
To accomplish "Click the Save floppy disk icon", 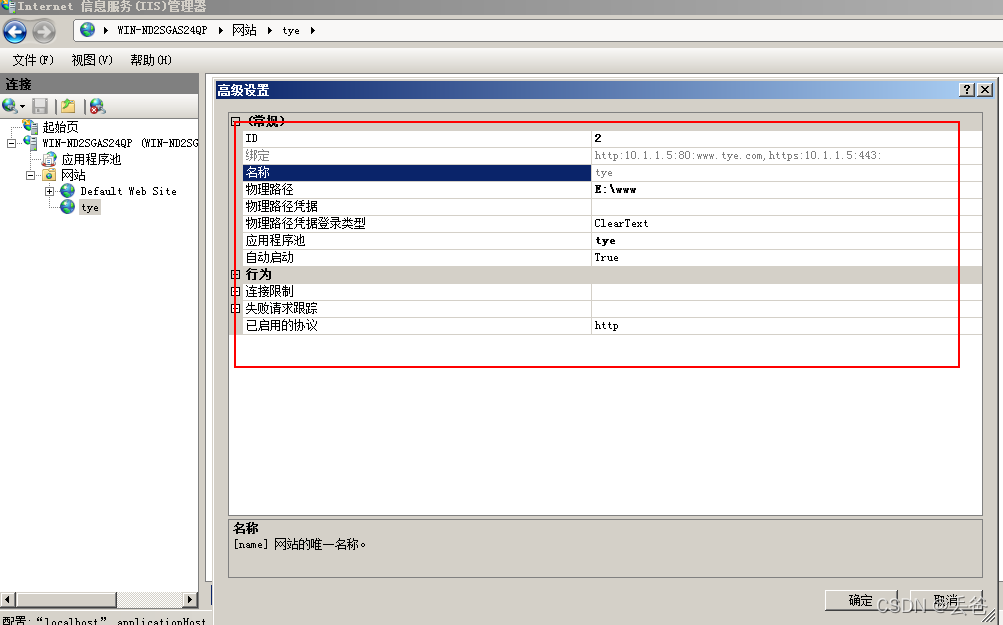I will pos(40,106).
